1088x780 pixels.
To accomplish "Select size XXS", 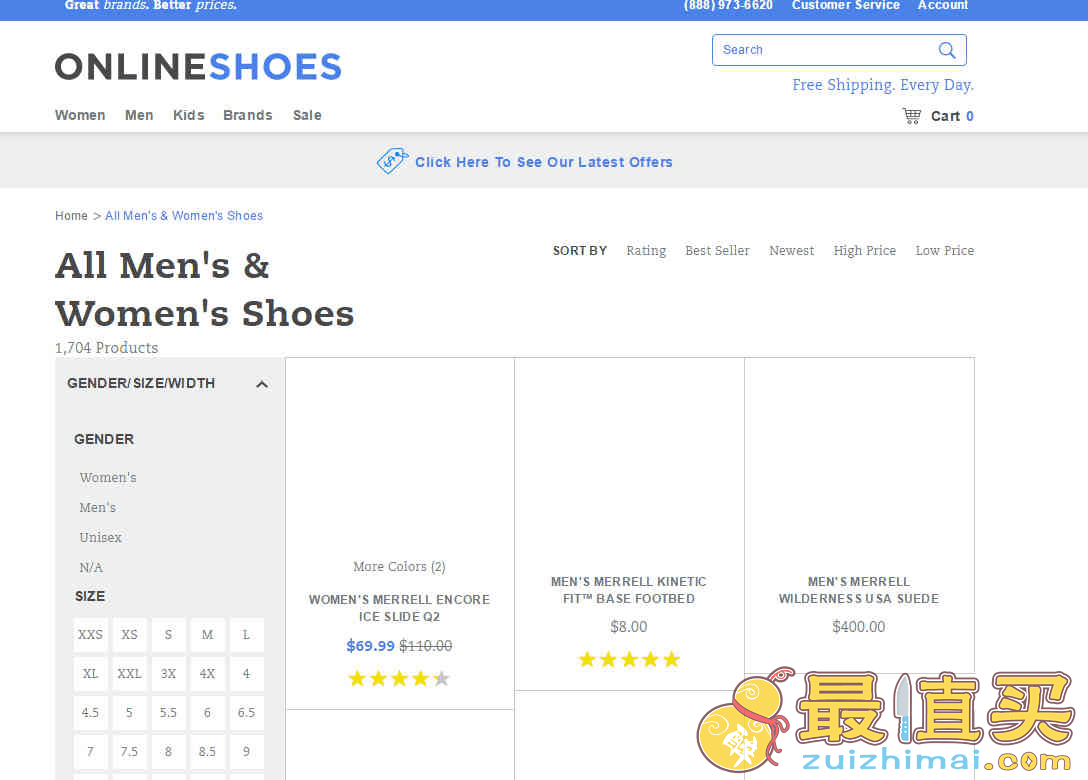I will coord(90,634).
